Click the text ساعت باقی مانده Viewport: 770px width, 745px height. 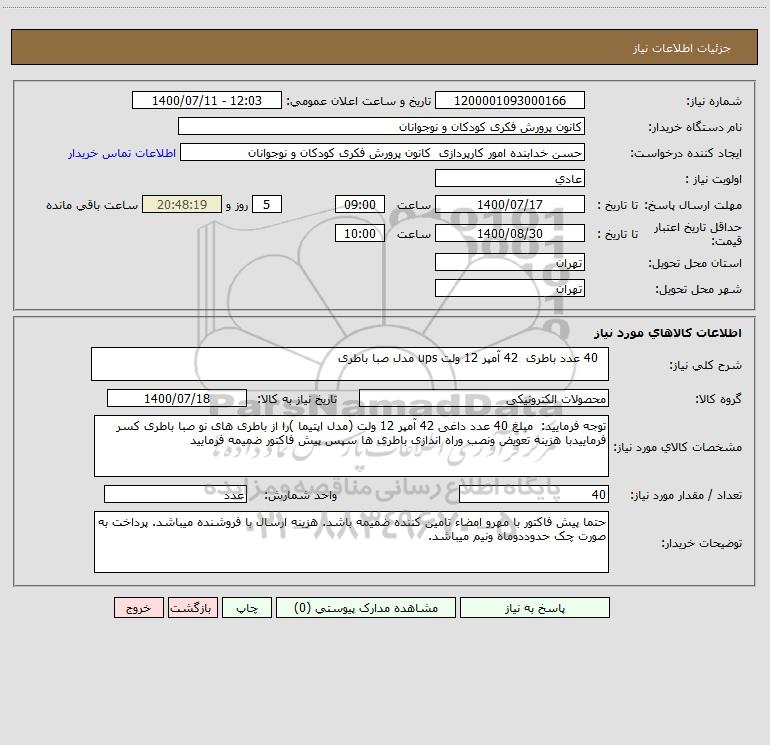pyautogui.click(x=92, y=205)
